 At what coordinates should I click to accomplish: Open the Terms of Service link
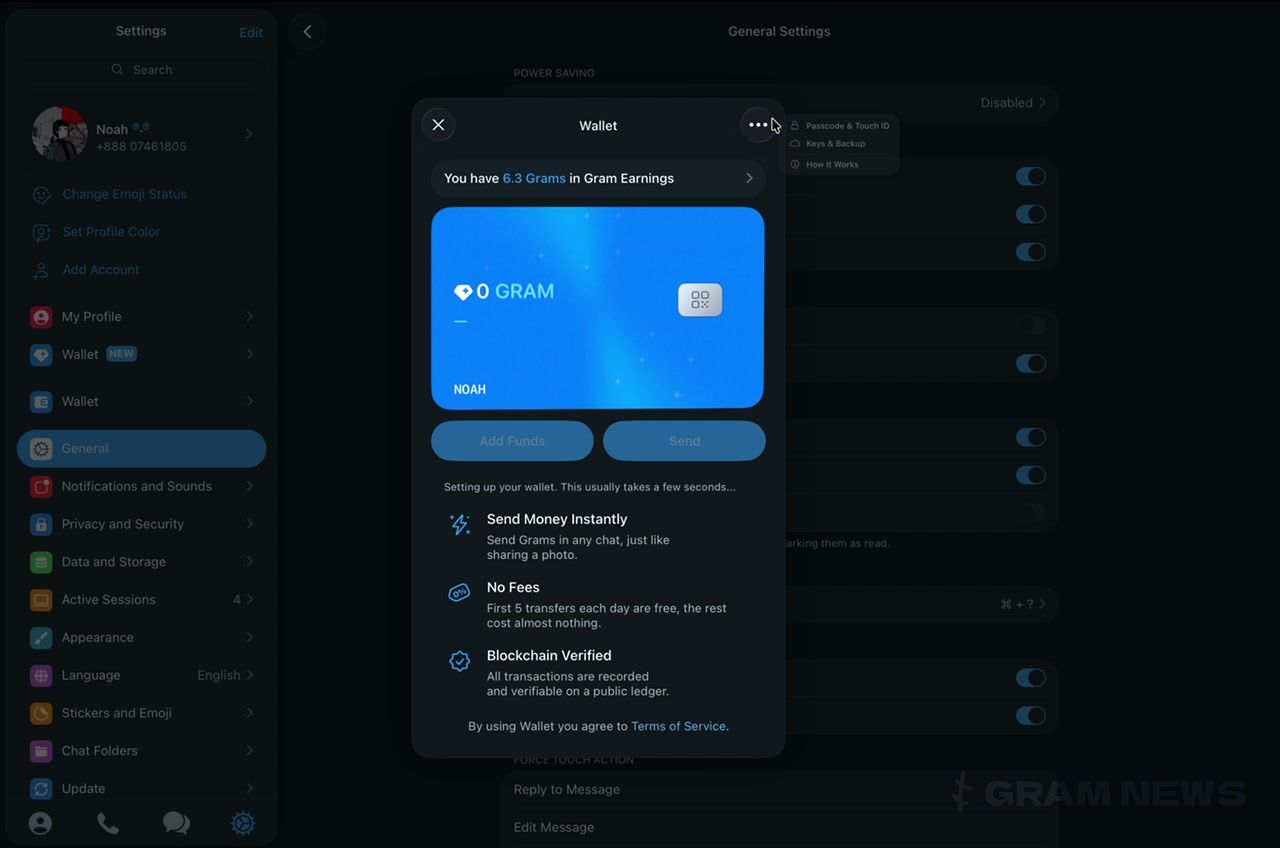click(679, 727)
